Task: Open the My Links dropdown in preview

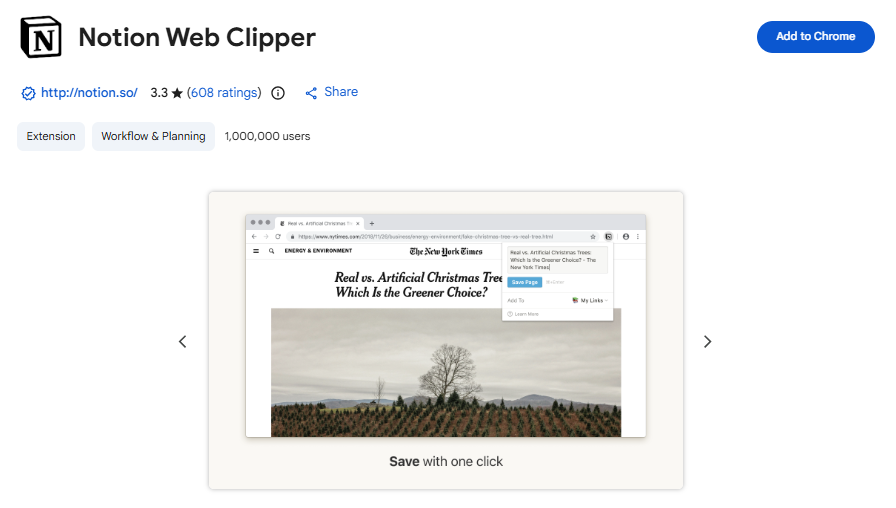Action: click(x=590, y=301)
